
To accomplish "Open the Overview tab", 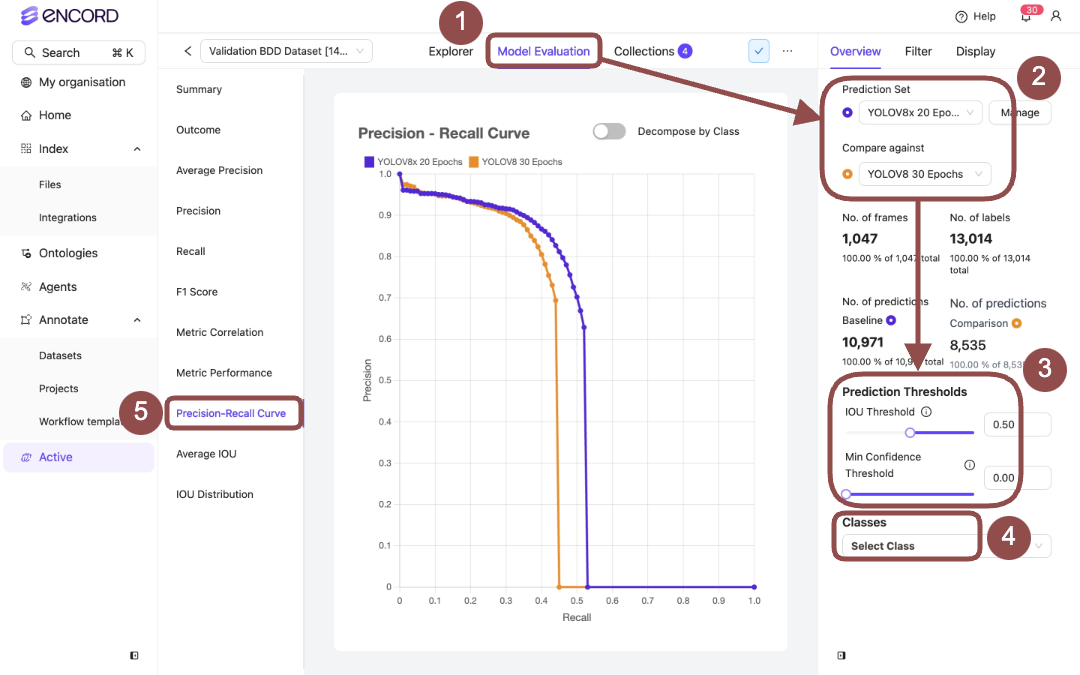I will 855,51.
